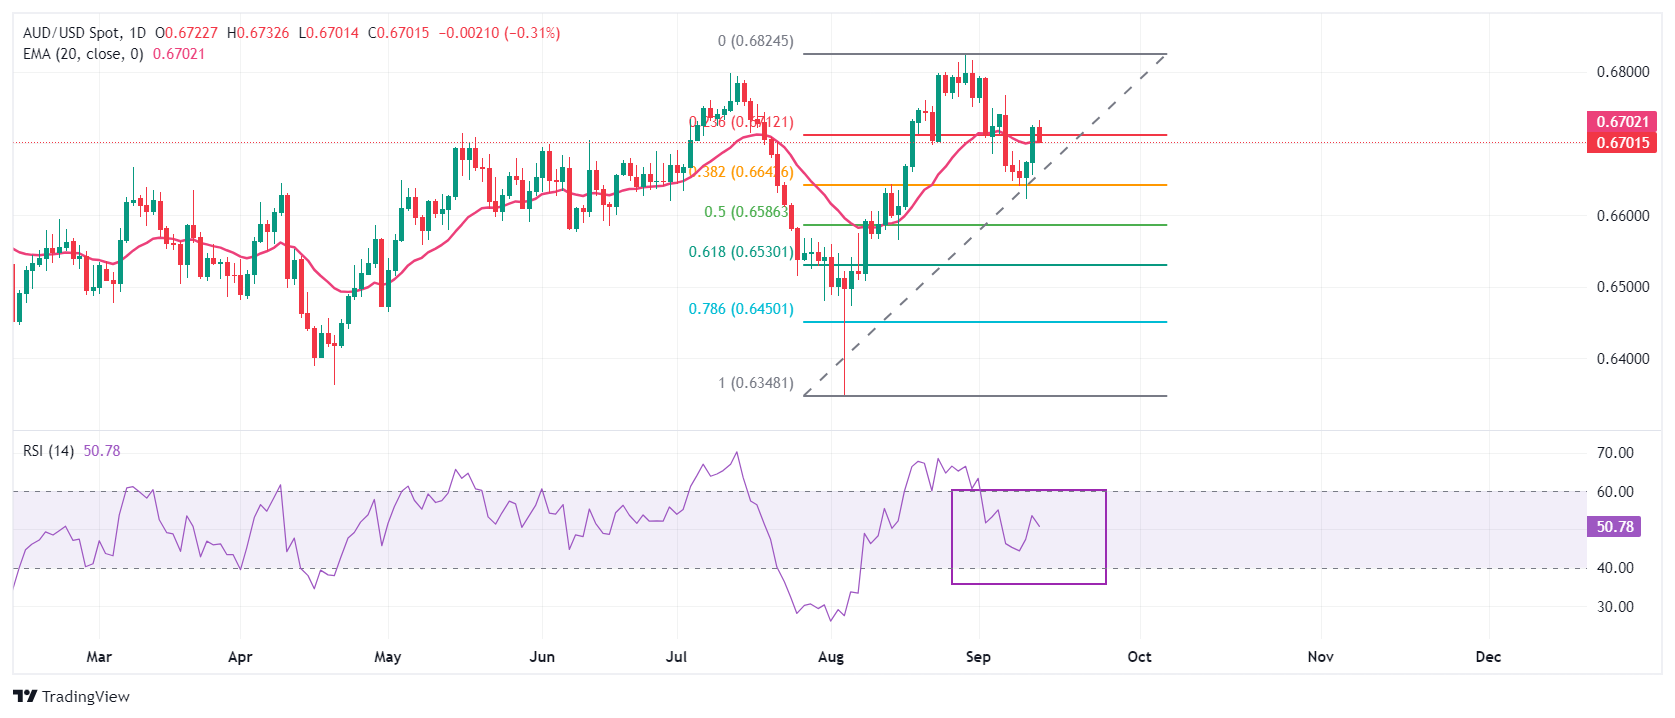Click the 0.5 (0.65863) Fibonacci level label
The width and height of the screenshot is (1675, 718).
pos(746,212)
